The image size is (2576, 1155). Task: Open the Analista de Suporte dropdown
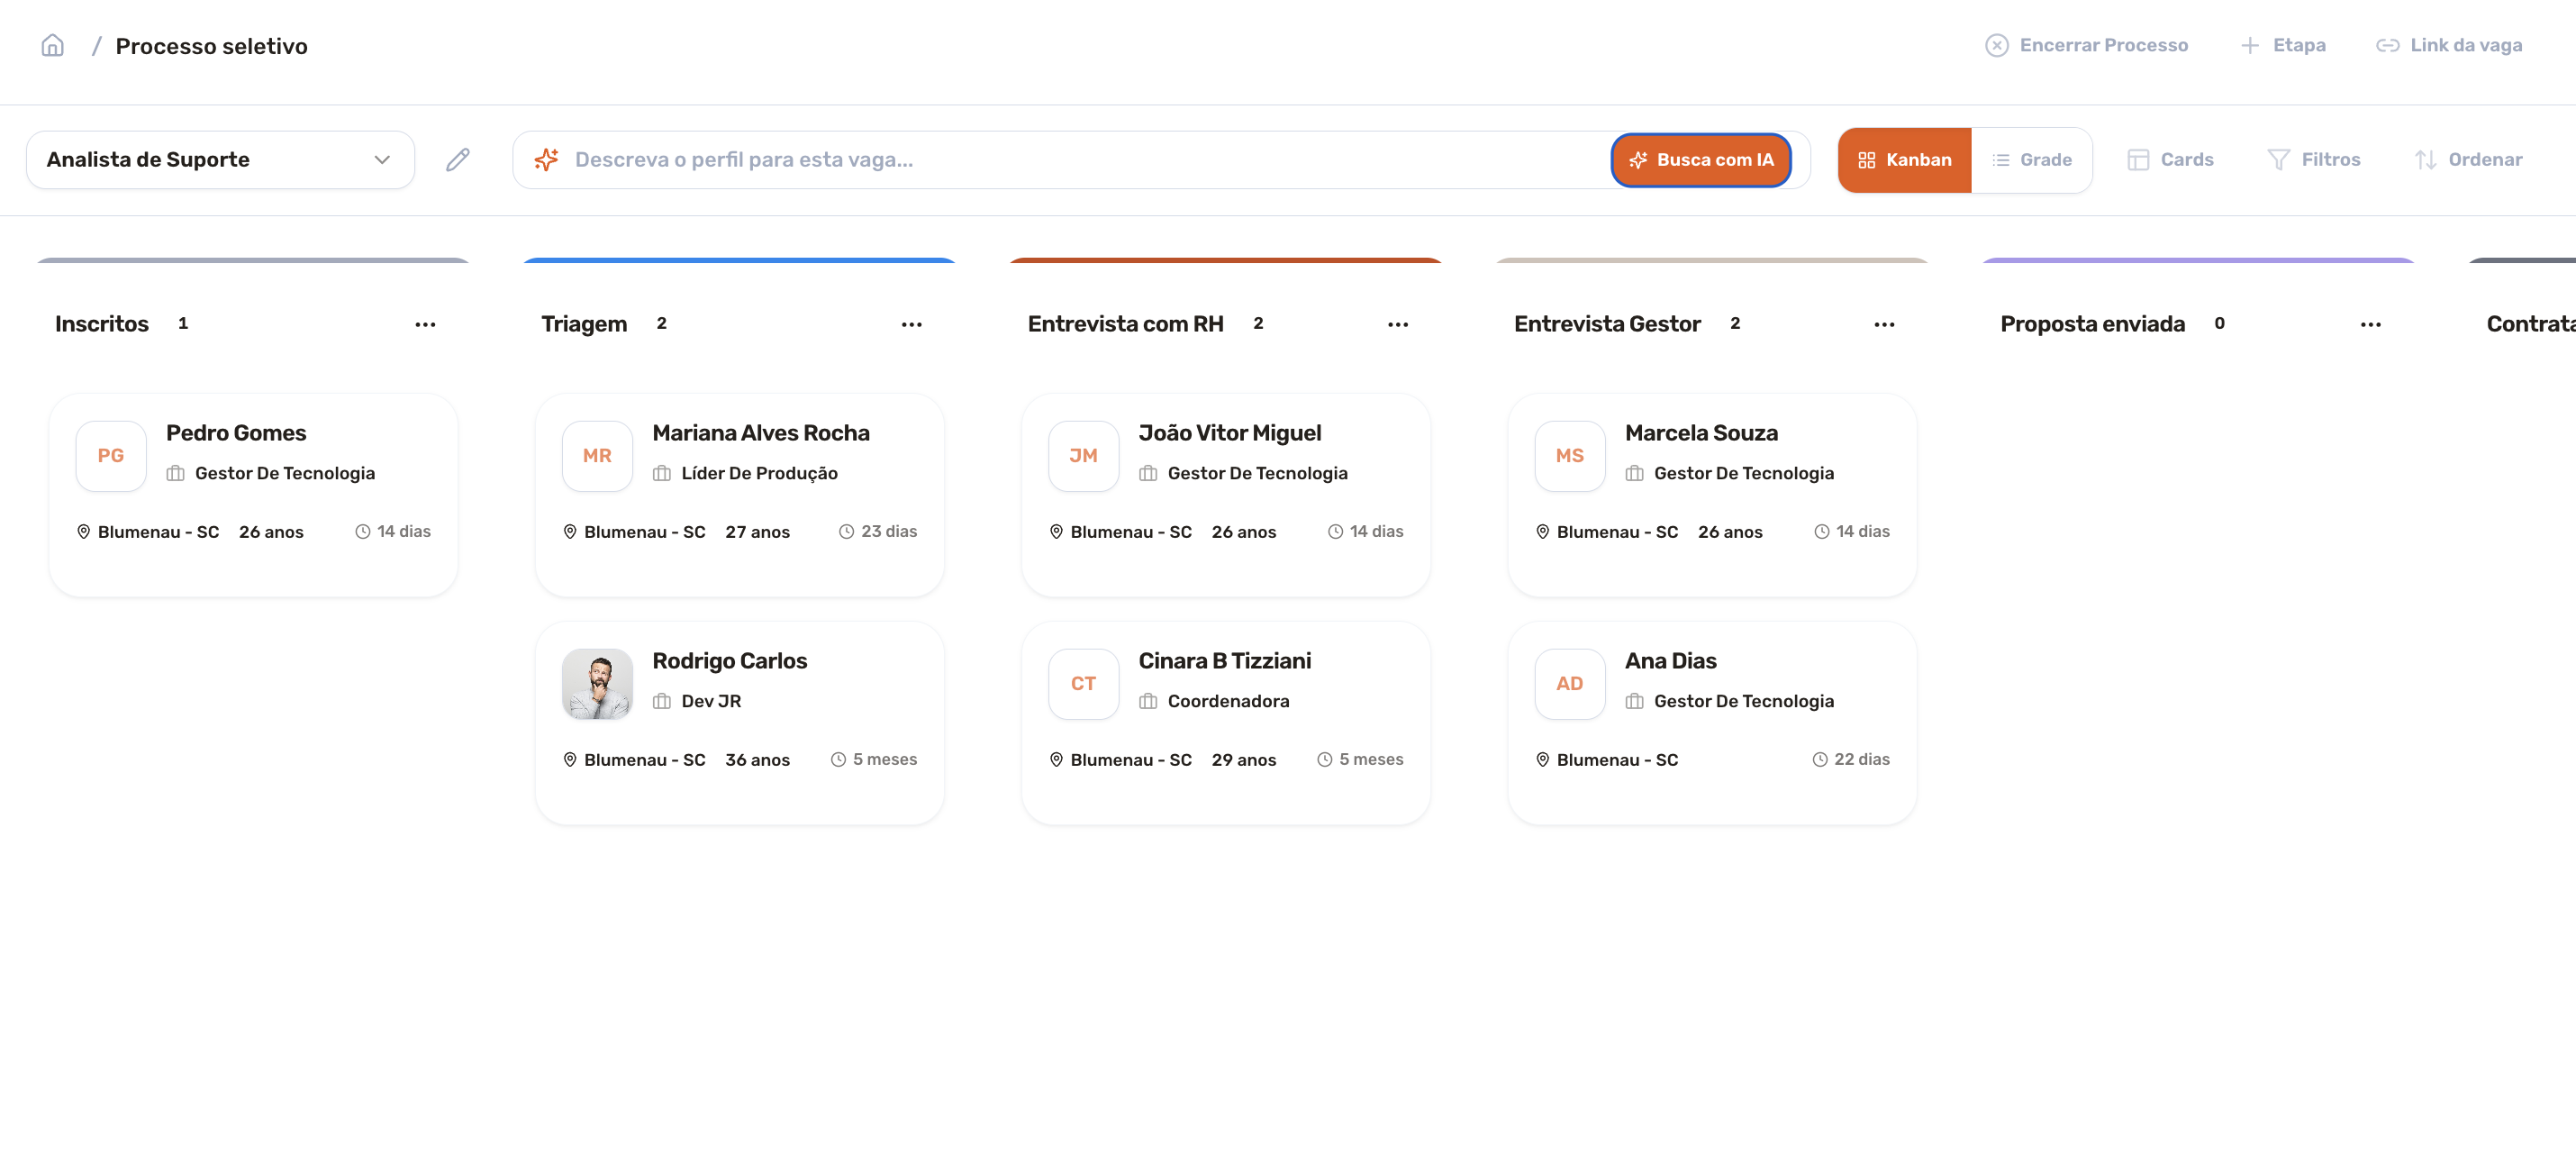[x=220, y=160]
